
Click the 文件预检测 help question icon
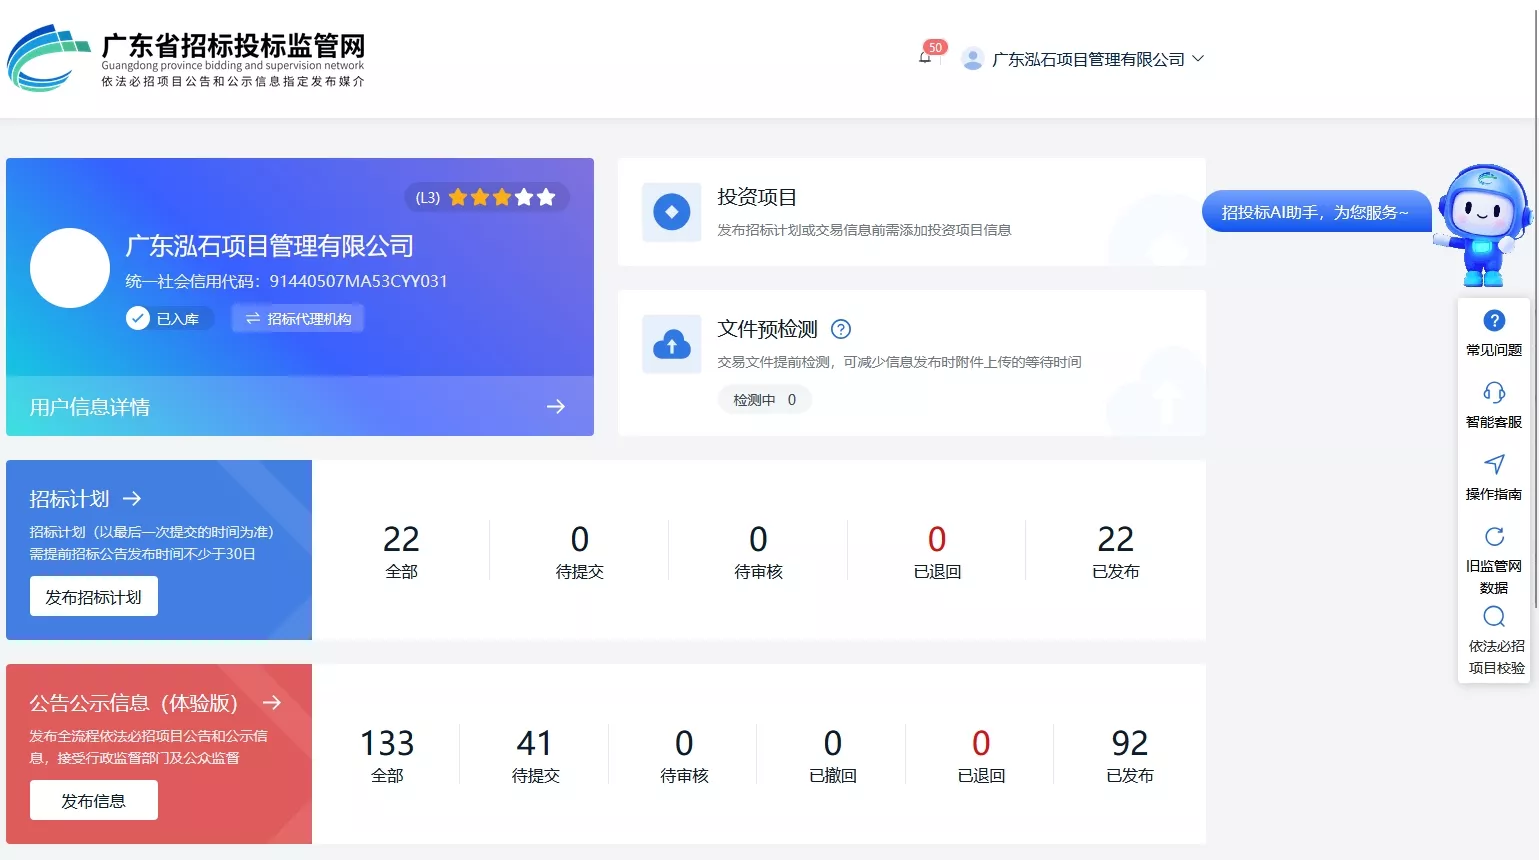coord(841,329)
